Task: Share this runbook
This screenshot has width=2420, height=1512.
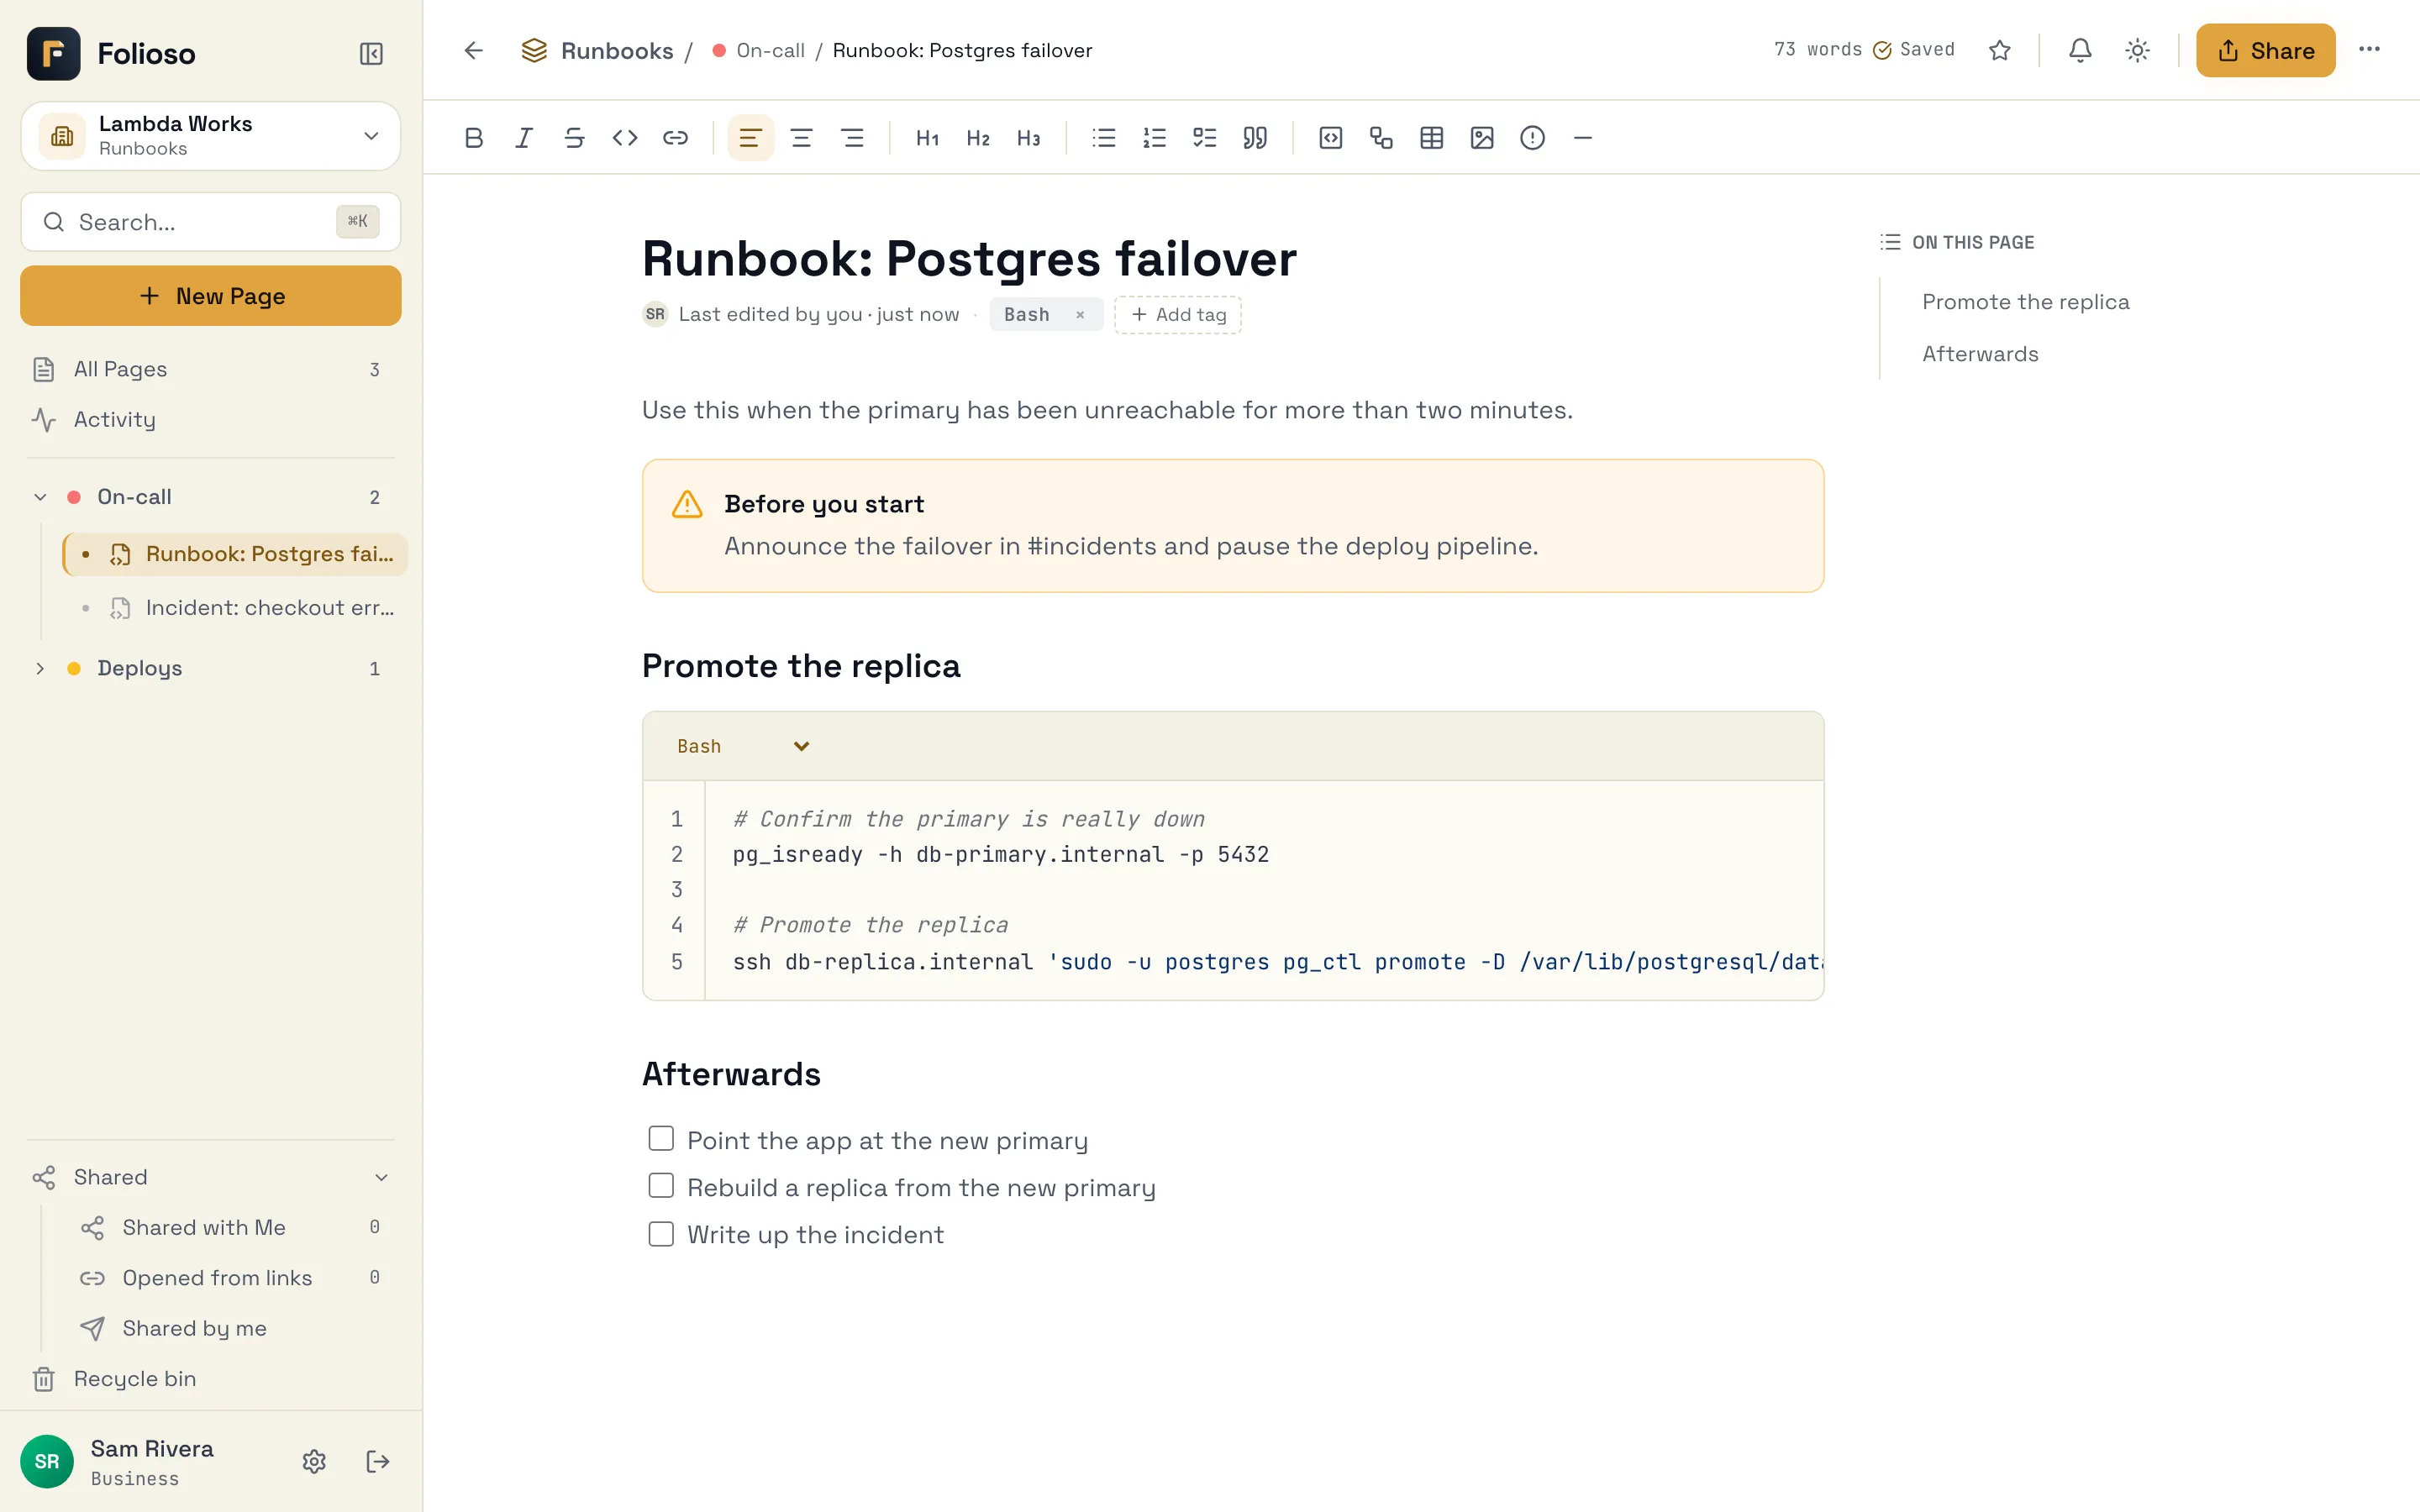Action: click(2265, 50)
